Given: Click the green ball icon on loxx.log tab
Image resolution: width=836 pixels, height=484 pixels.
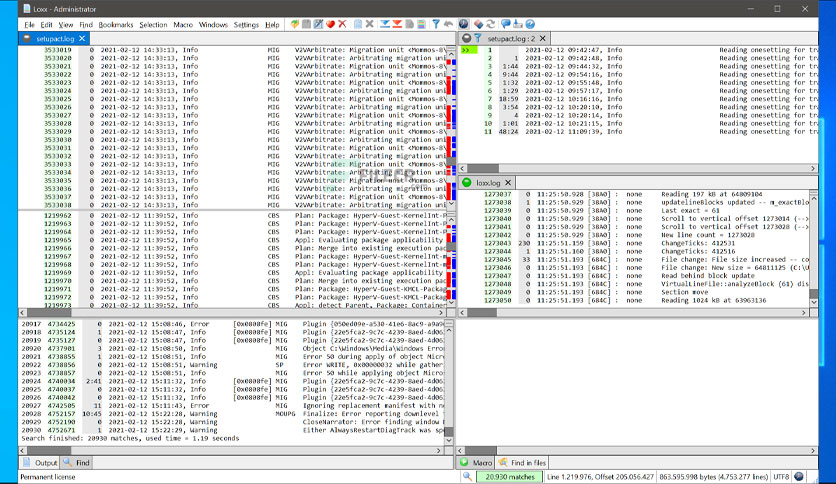Looking at the screenshot, I should point(467,182).
